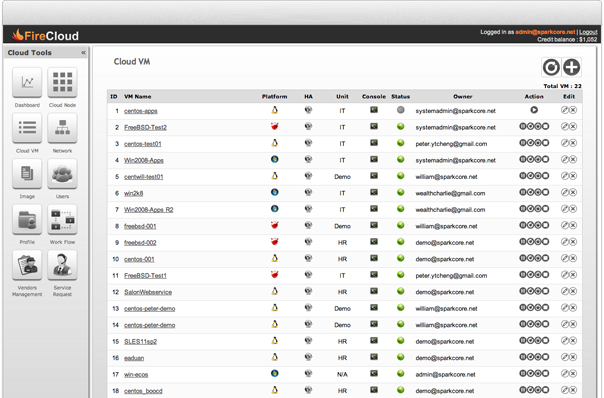Open the Work Flow tool
This screenshot has width=604, height=398.
point(62,220)
